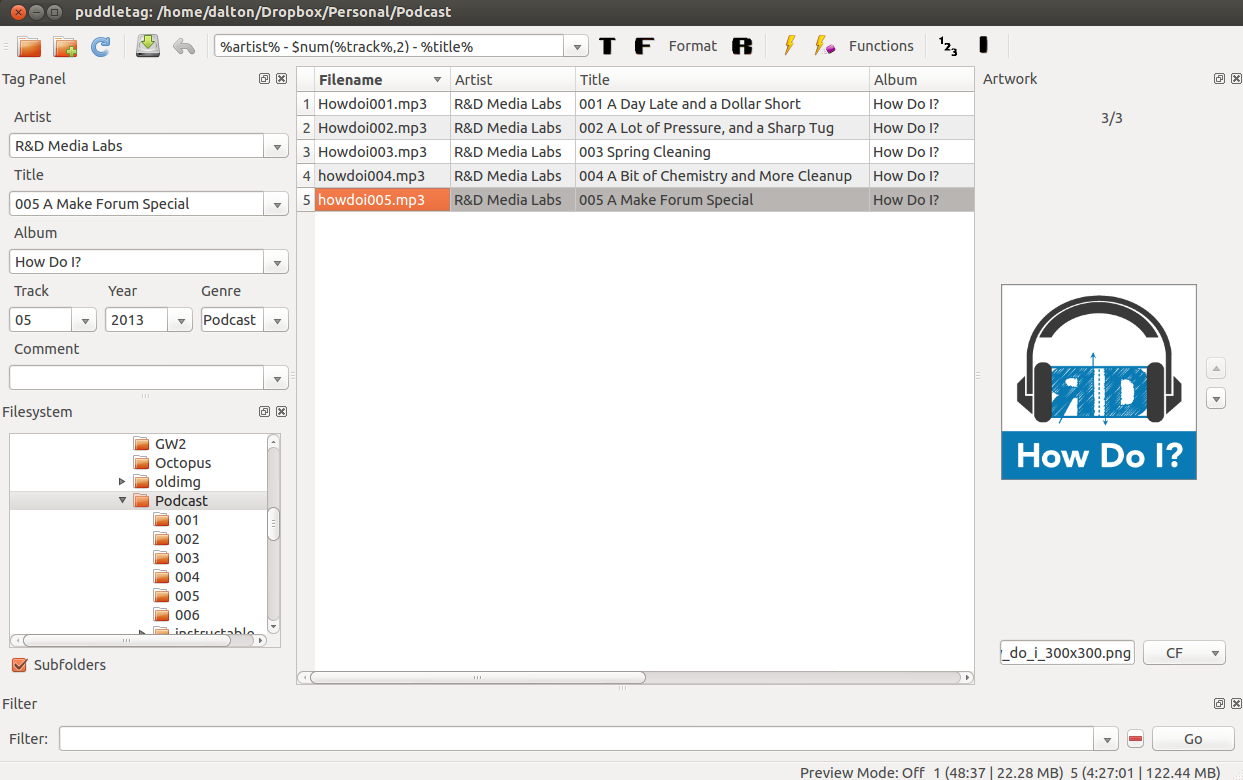Screen dimensions: 1243x780
Task: Click the How Do I? artwork thumbnail
Action: (1099, 382)
